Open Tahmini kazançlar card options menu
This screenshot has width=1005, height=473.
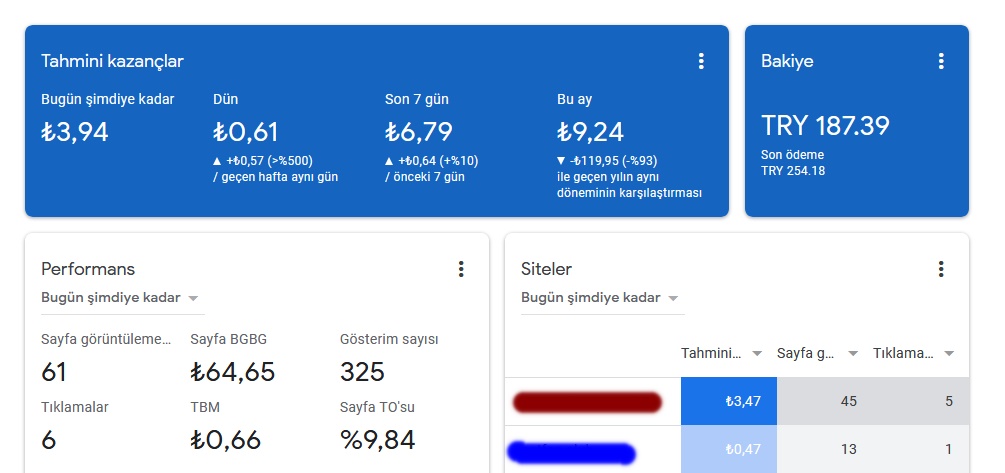coord(701,61)
